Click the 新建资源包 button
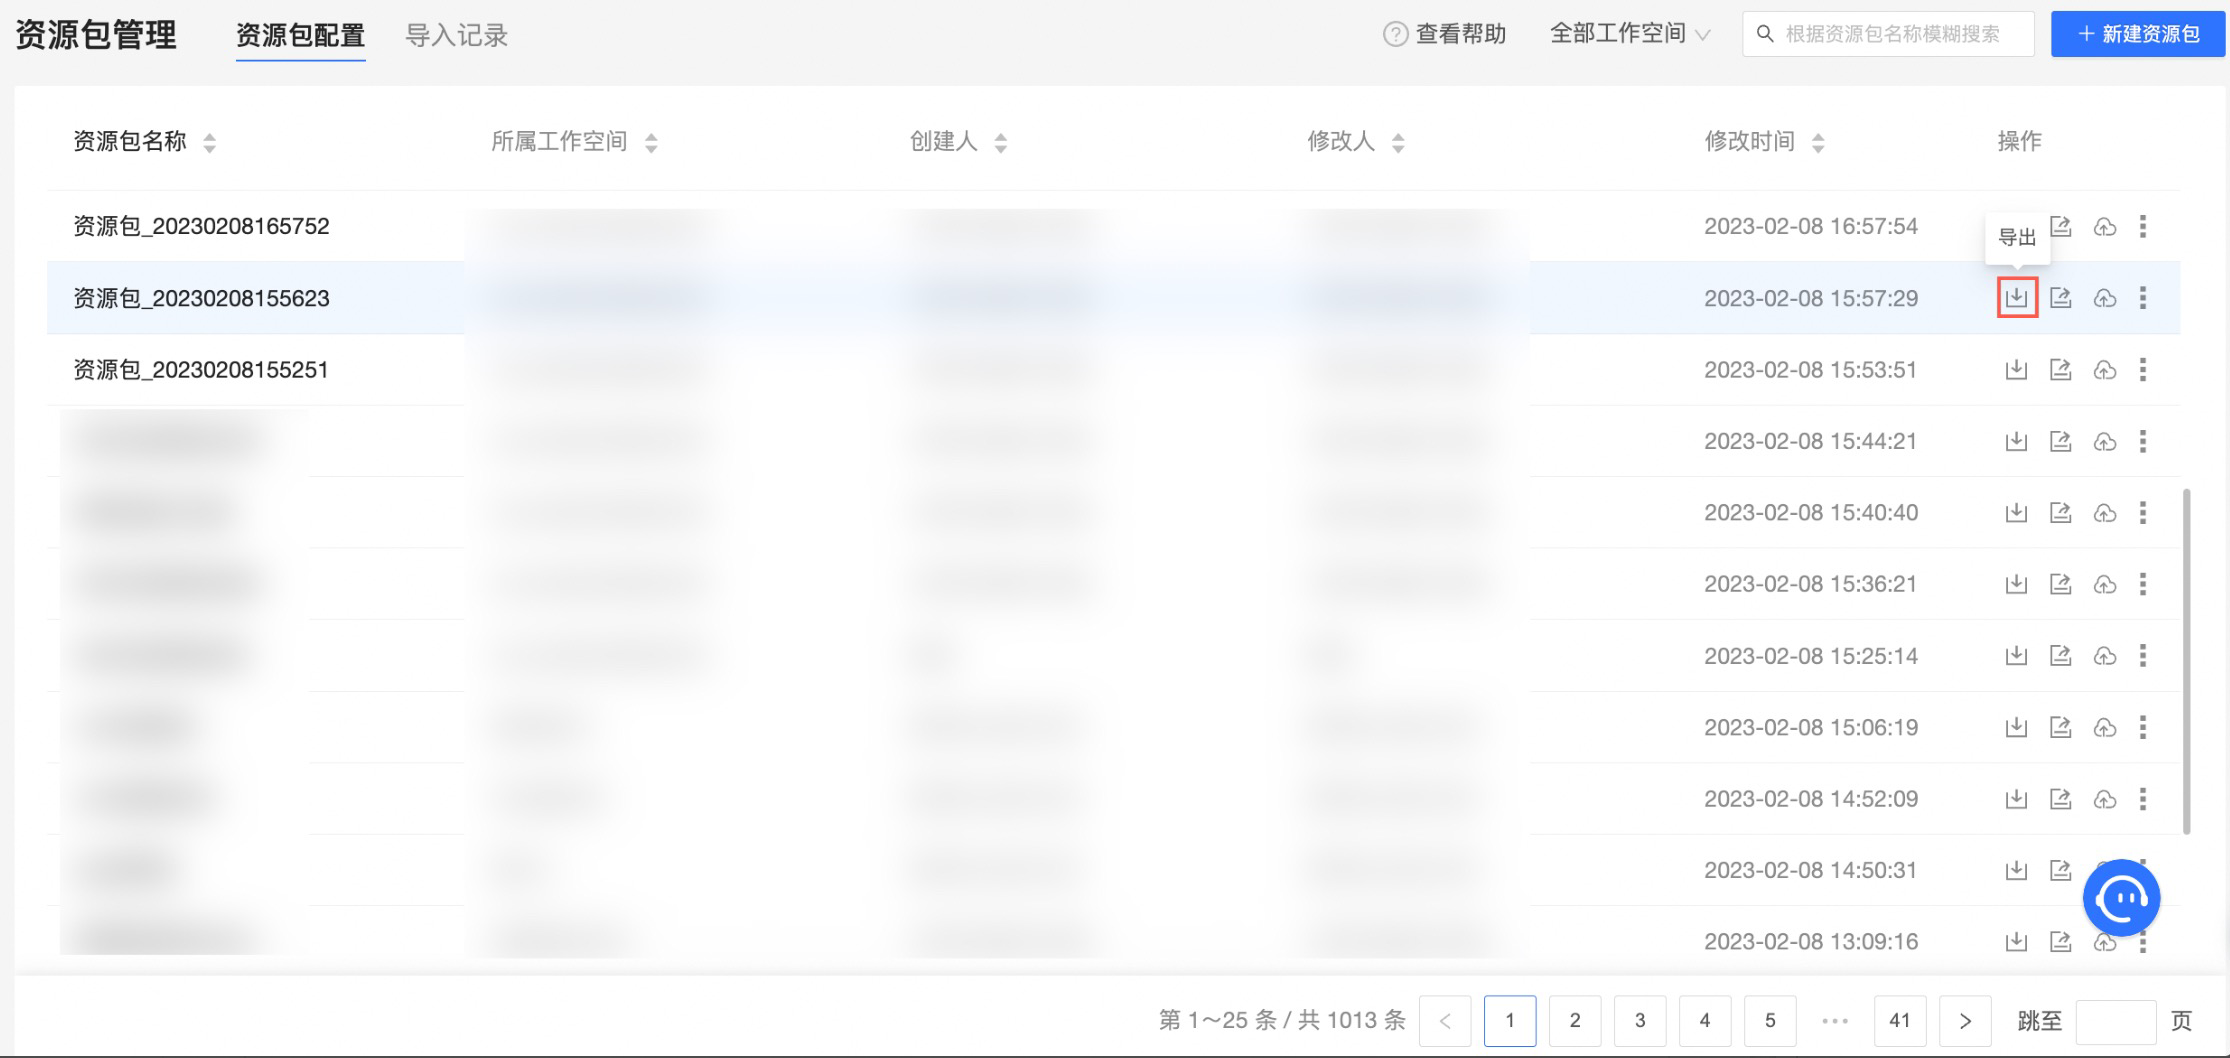The width and height of the screenshot is (2230, 1058). (x=2138, y=34)
